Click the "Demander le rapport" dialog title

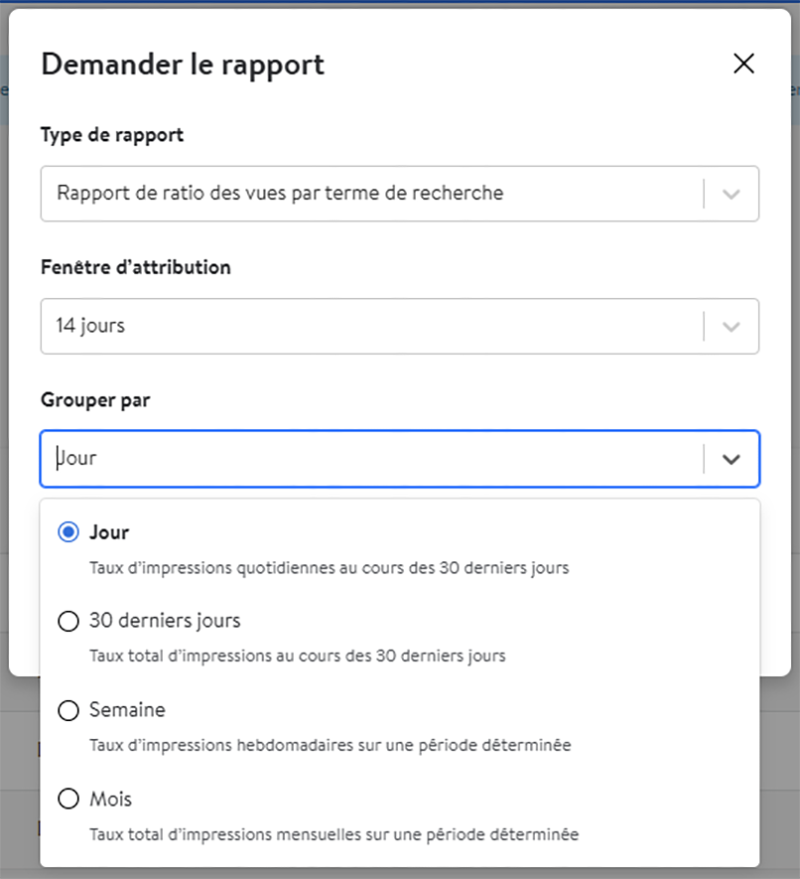point(182,64)
